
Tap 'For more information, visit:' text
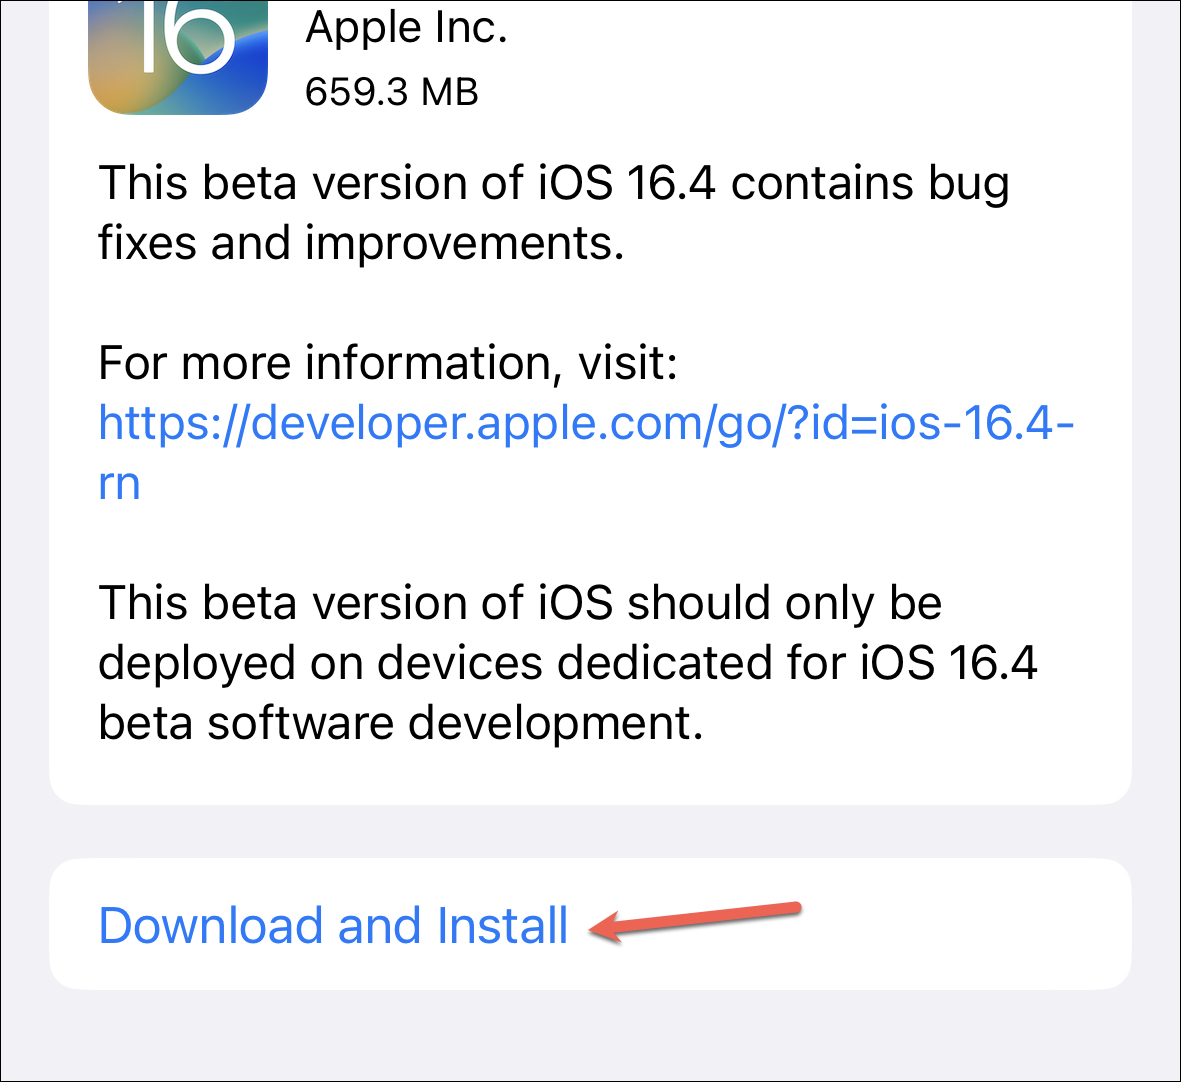coord(388,363)
